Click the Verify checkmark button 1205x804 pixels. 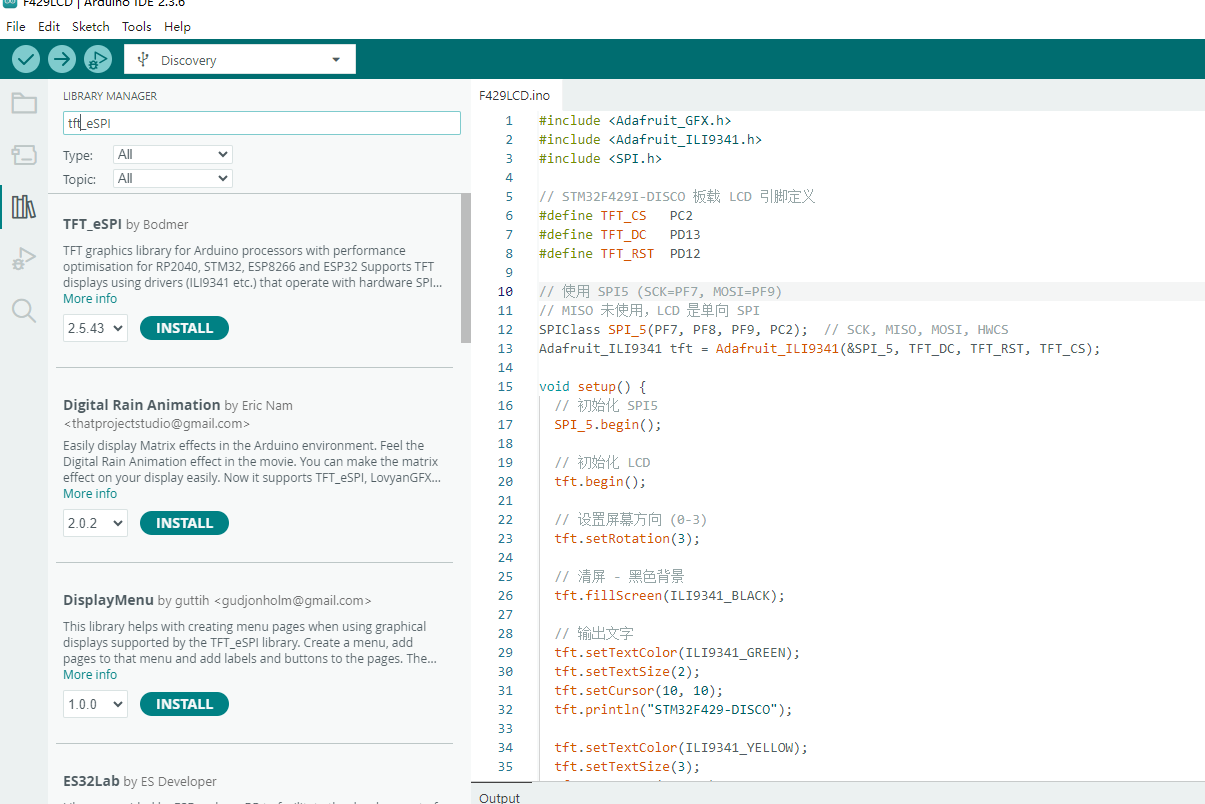26,60
